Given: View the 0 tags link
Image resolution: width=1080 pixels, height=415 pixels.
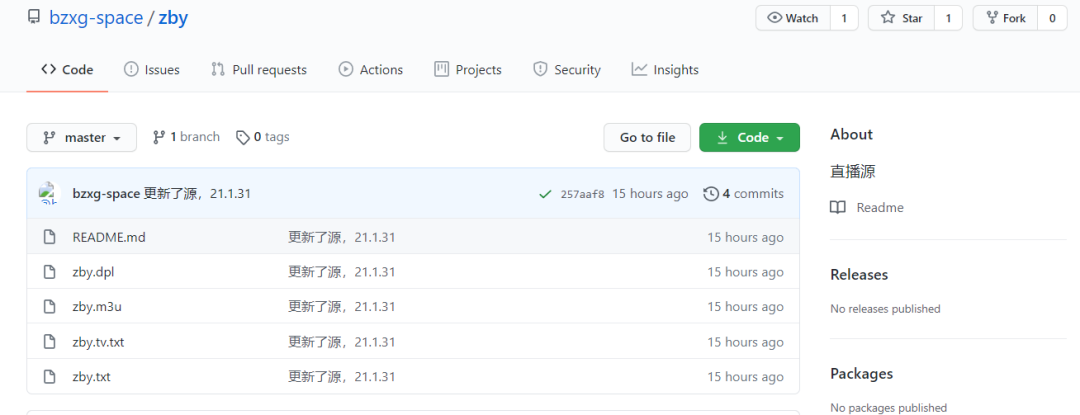Looking at the screenshot, I should click(262, 137).
